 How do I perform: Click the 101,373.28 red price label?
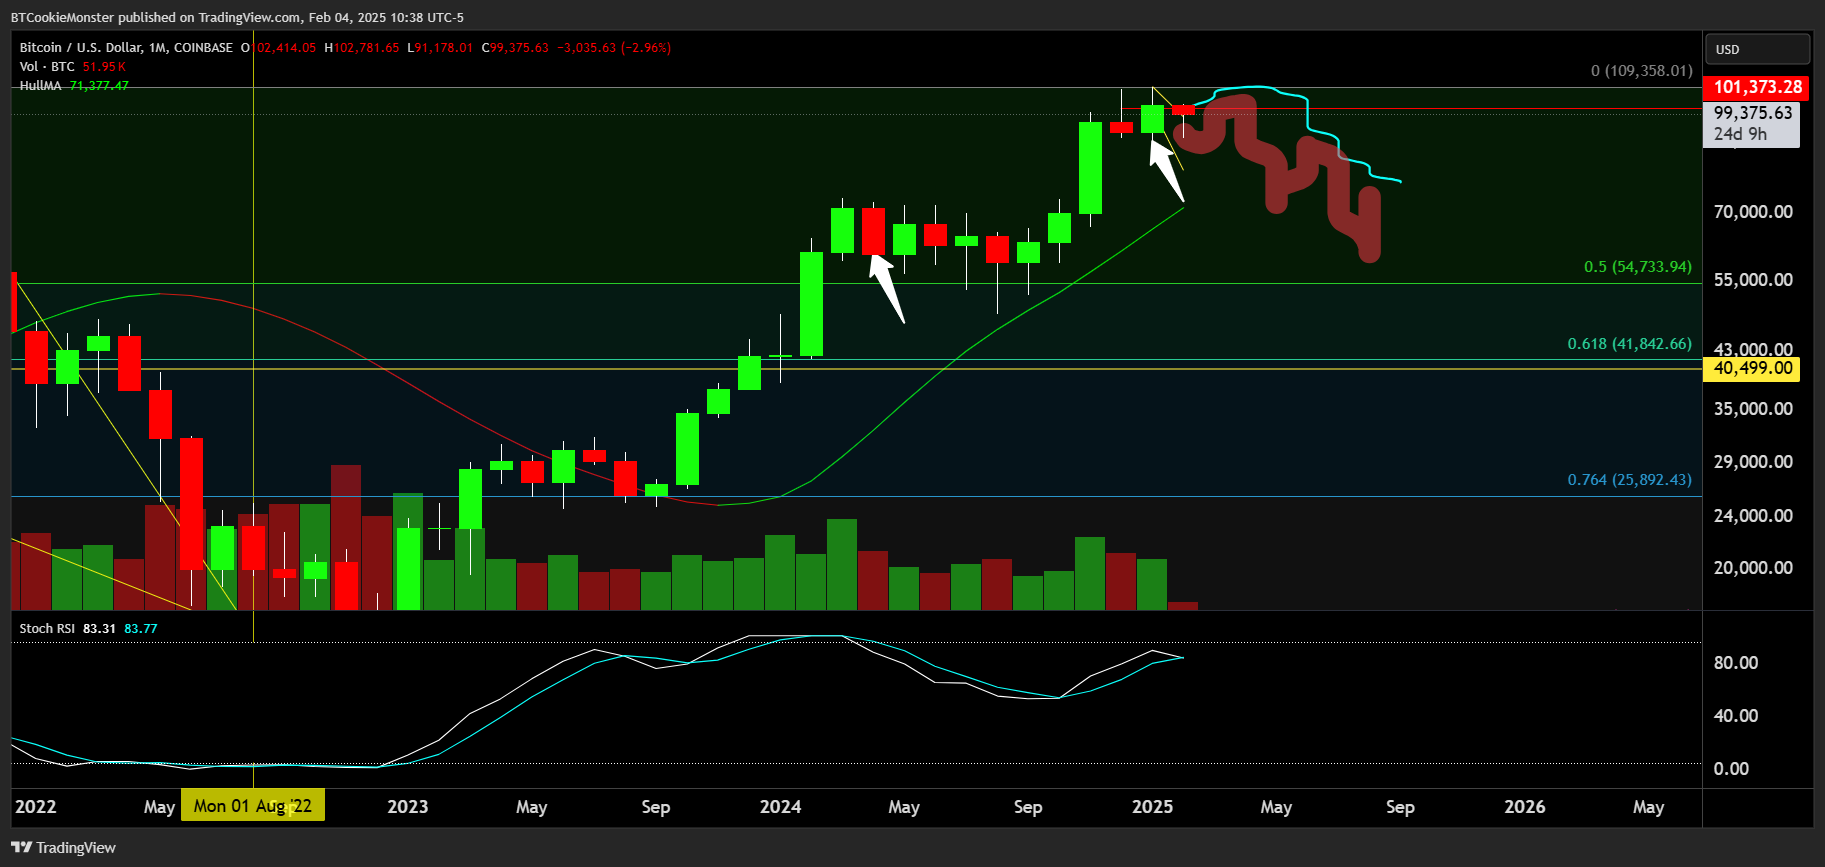[x=1758, y=87]
